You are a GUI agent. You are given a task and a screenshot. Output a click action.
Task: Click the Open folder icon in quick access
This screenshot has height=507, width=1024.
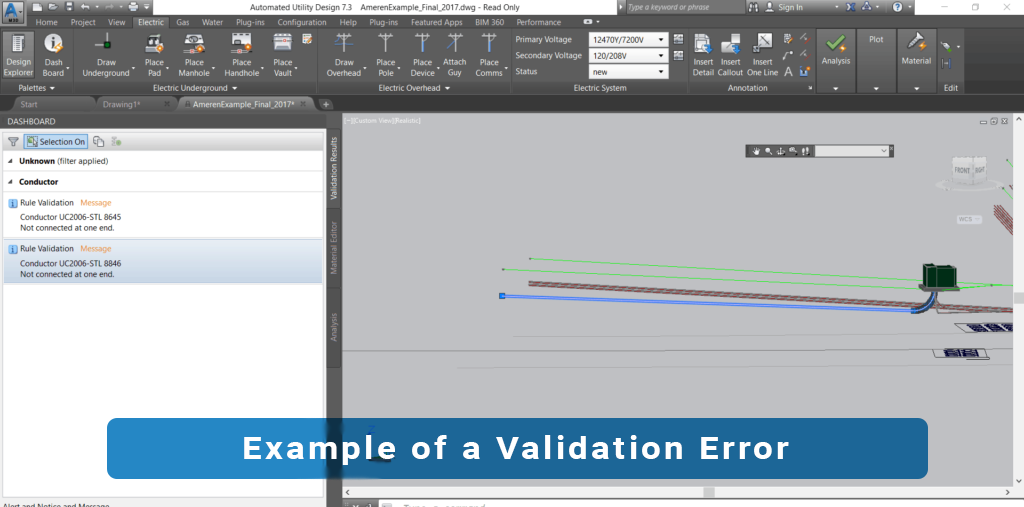pyautogui.click(x=53, y=7)
